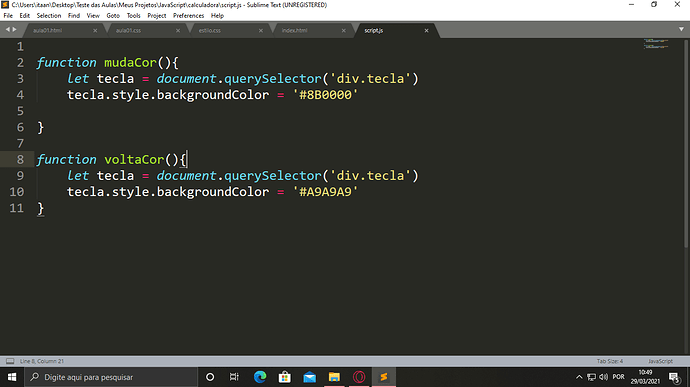Go to next tab with right arrow
Viewport: 690px width, 387px height.
(15, 29)
